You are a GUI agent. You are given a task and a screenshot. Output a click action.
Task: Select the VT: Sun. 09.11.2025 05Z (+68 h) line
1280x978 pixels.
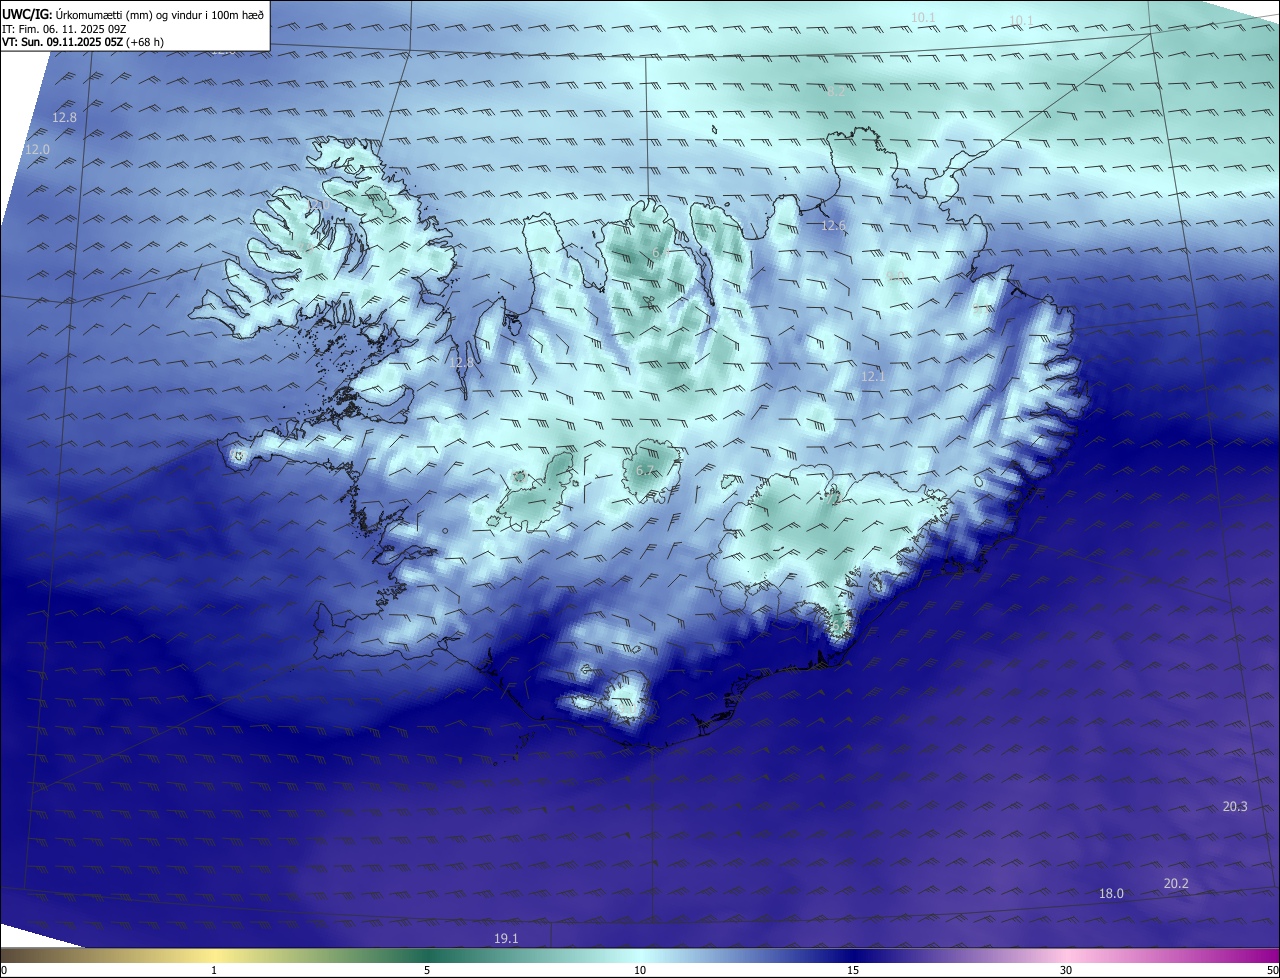pyautogui.click(x=83, y=42)
